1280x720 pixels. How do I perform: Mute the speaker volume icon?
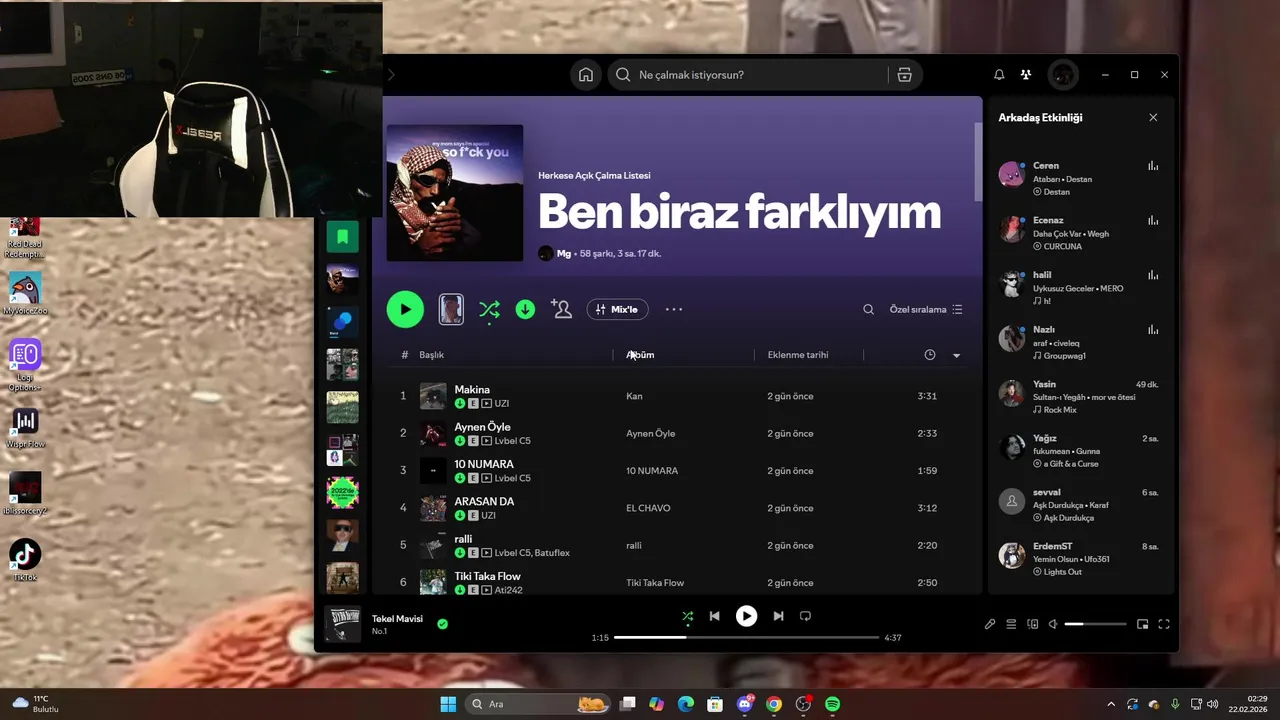click(x=1053, y=624)
